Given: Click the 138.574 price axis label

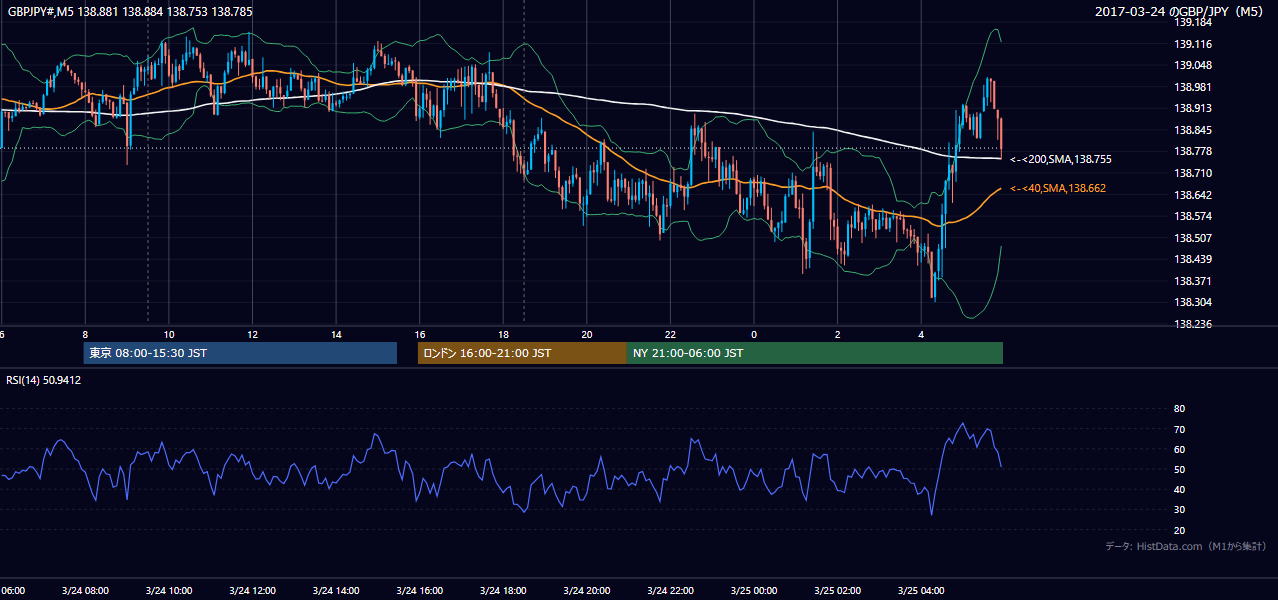Looking at the screenshot, I should pyautogui.click(x=1193, y=216).
